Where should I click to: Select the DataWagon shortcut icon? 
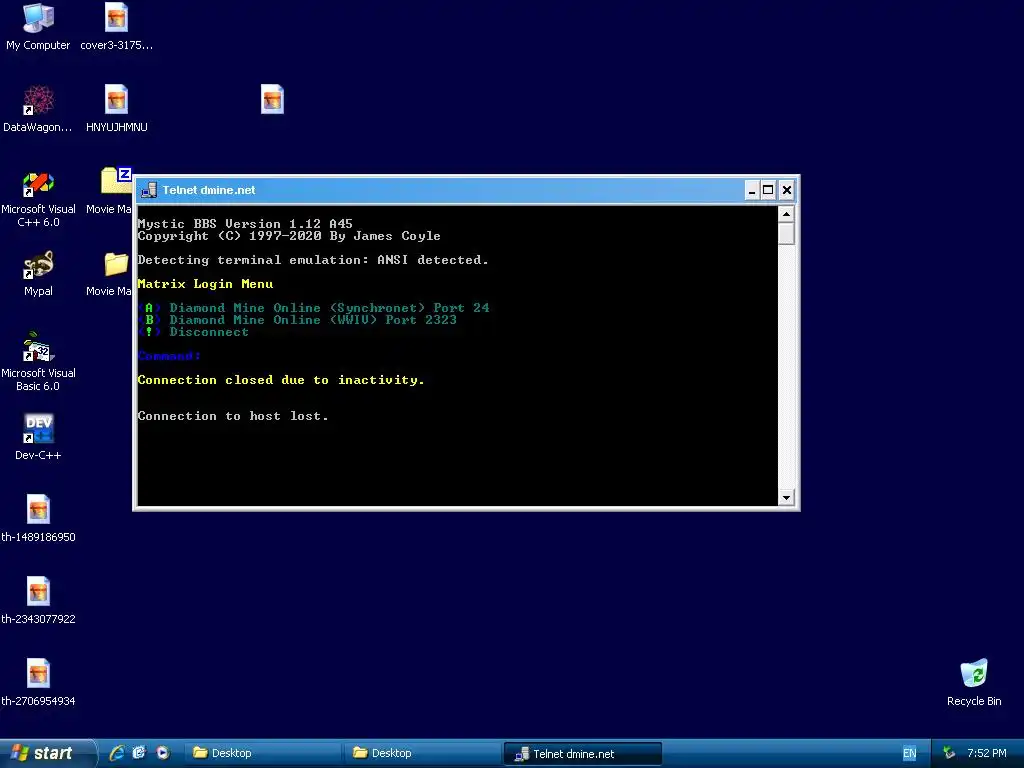[x=38, y=108]
